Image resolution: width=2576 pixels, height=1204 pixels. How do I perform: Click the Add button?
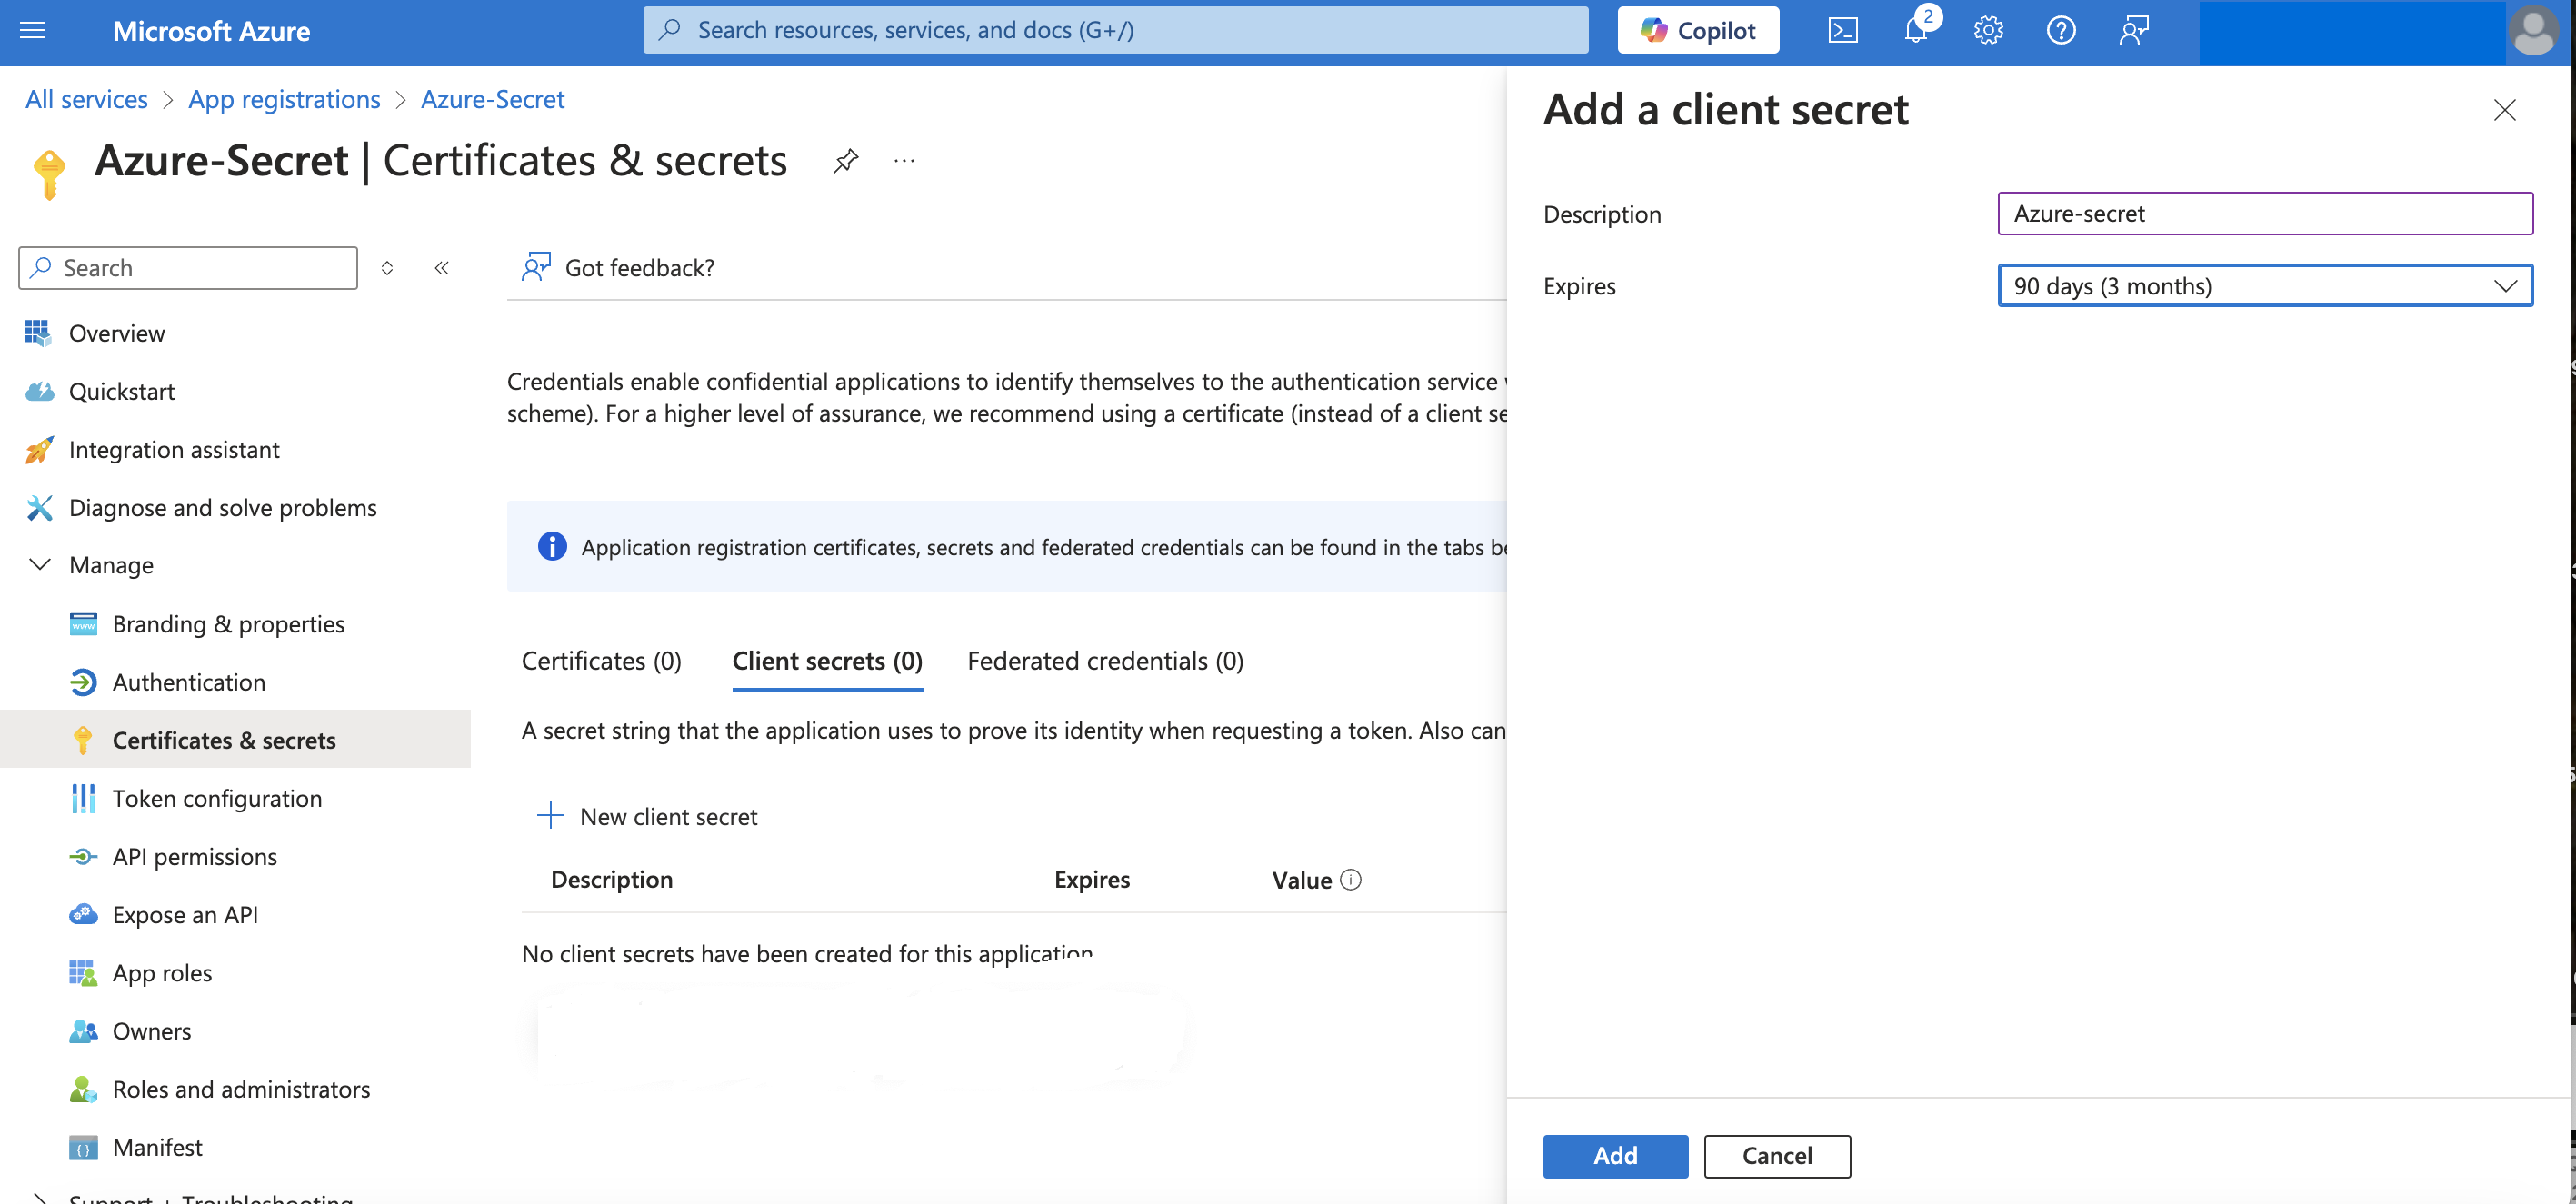pyautogui.click(x=1615, y=1156)
